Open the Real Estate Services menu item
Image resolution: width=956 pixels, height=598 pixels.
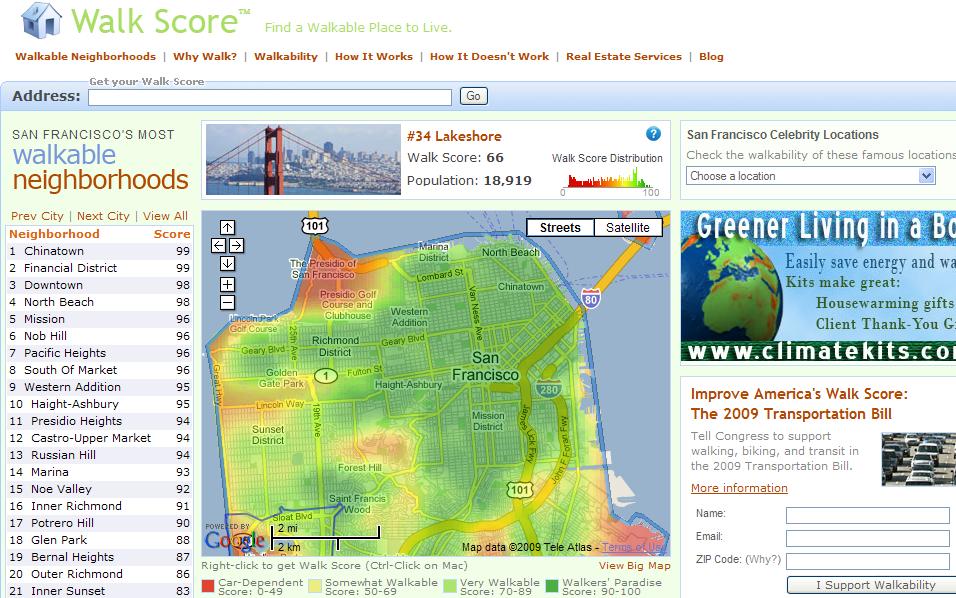click(624, 56)
